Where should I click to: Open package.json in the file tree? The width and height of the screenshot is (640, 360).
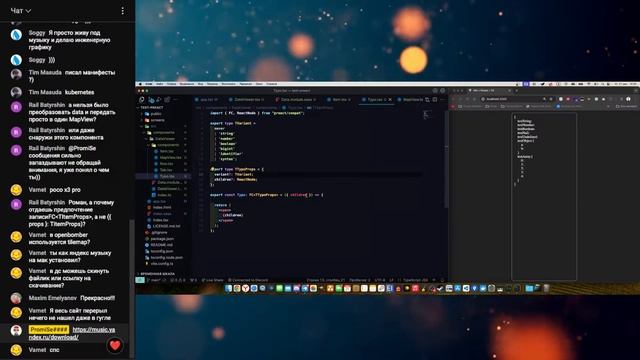[x=162, y=239]
